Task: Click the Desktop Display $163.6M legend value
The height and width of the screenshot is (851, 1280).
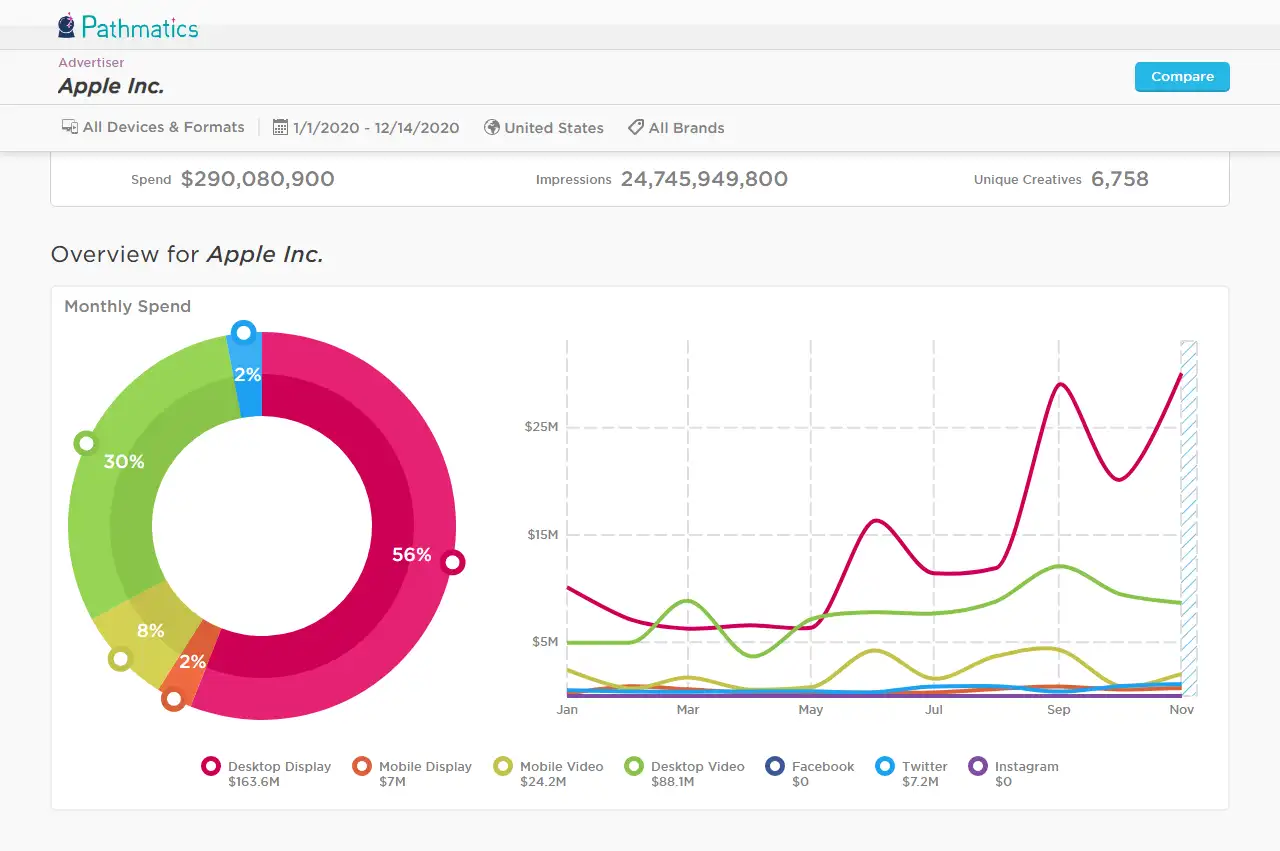Action: [254, 782]
